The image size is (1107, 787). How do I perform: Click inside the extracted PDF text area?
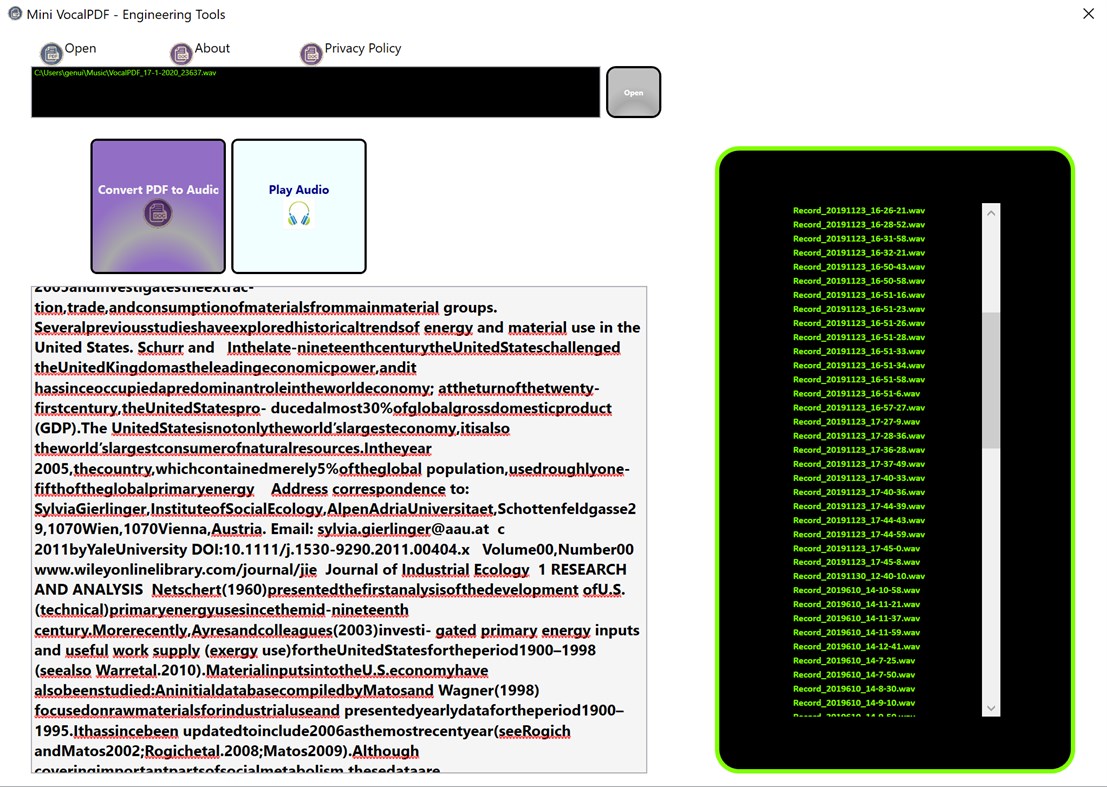coord(340,530)
